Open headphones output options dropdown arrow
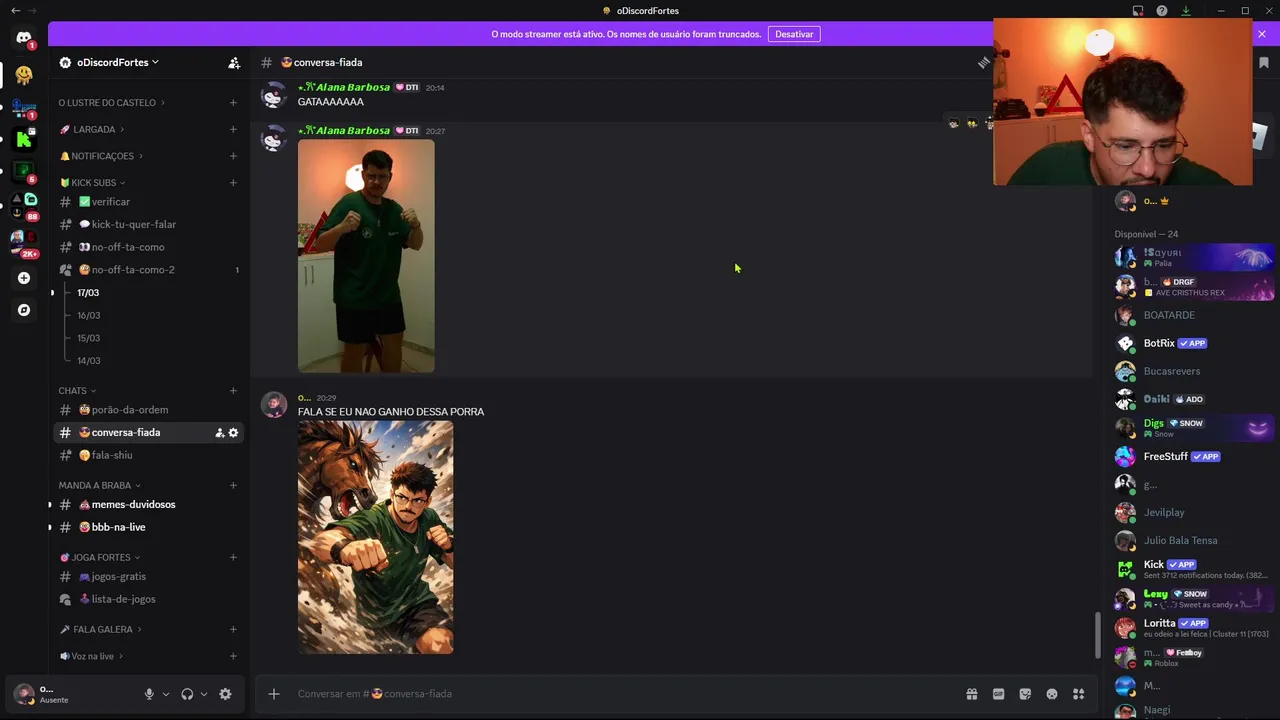Image resolution: width=1280 pixels, height=720 pixels. tap(204, 694)
